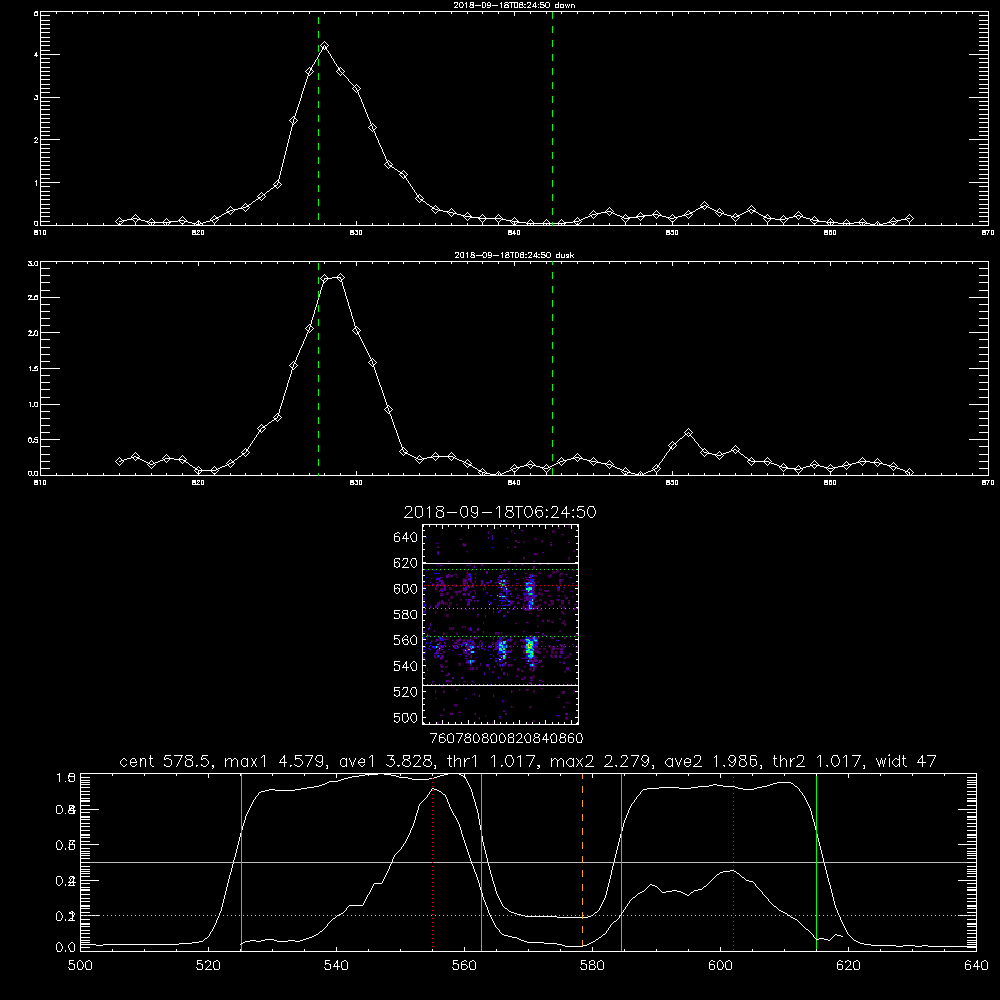1000x1000 pixels.
Task: Click the x-axis label 500 in the bottom plot
Action: pyautogui.click(x=80, y=966)
